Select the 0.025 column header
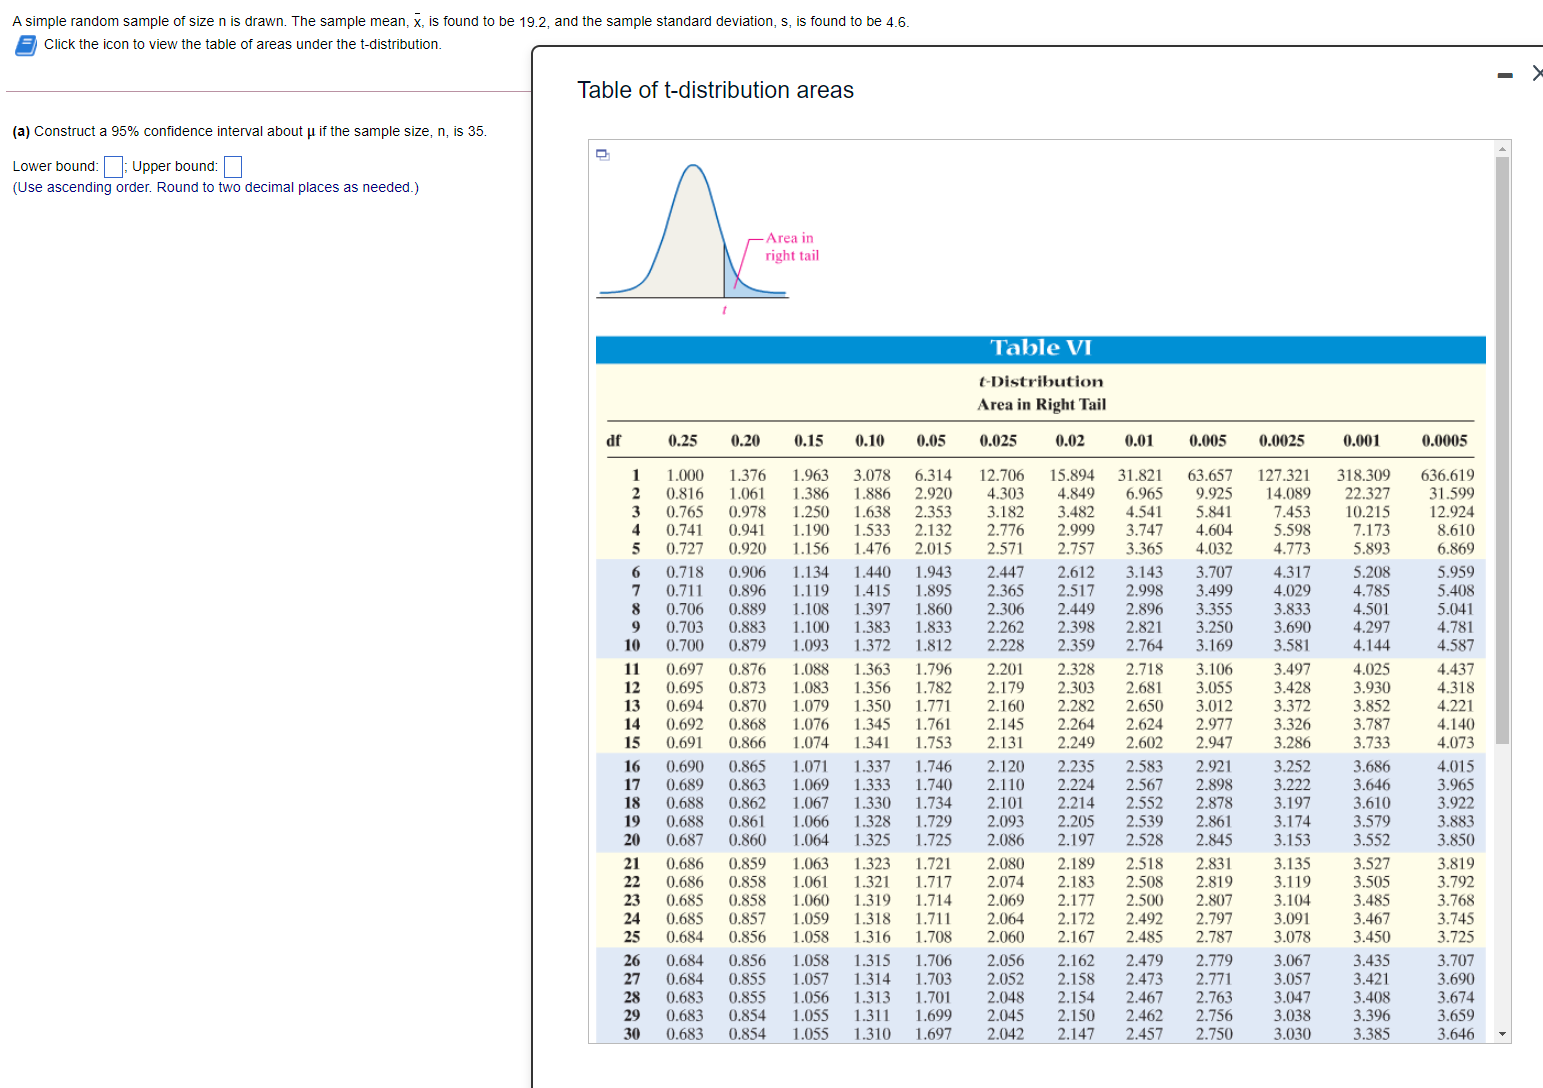 click(x=1000, y=440)
